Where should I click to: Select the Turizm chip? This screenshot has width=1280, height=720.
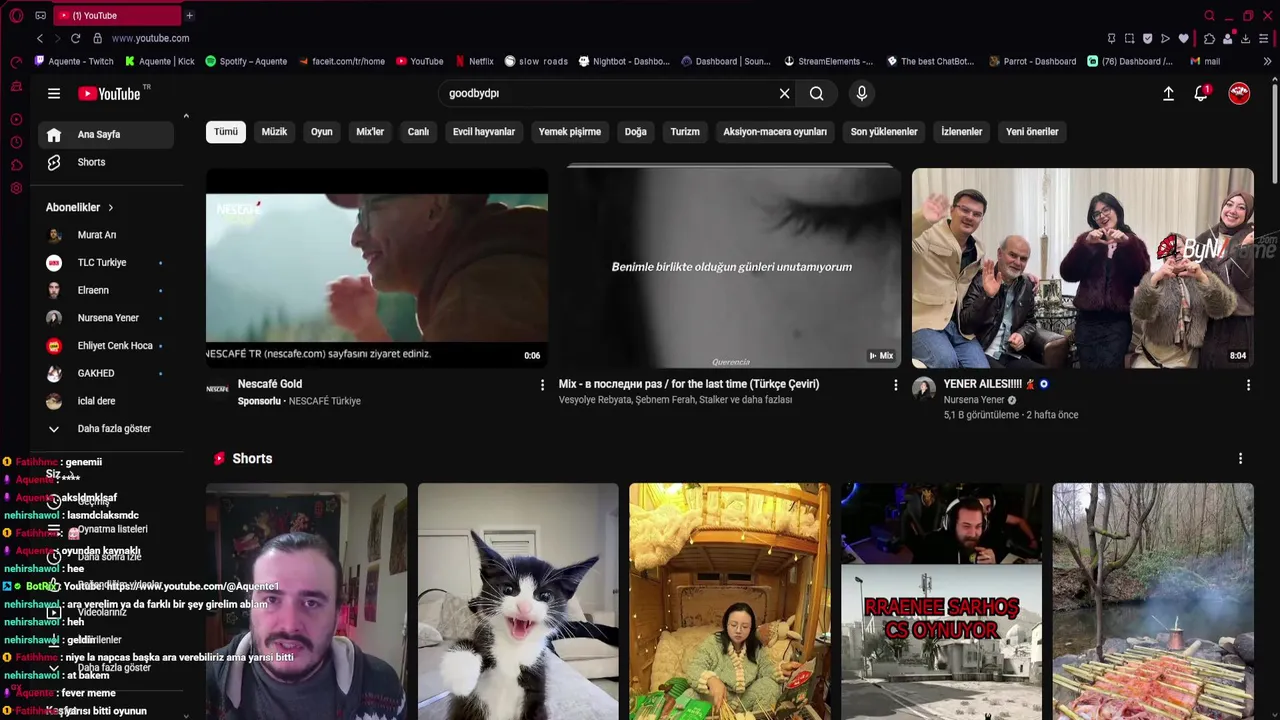tap(685, 131)
